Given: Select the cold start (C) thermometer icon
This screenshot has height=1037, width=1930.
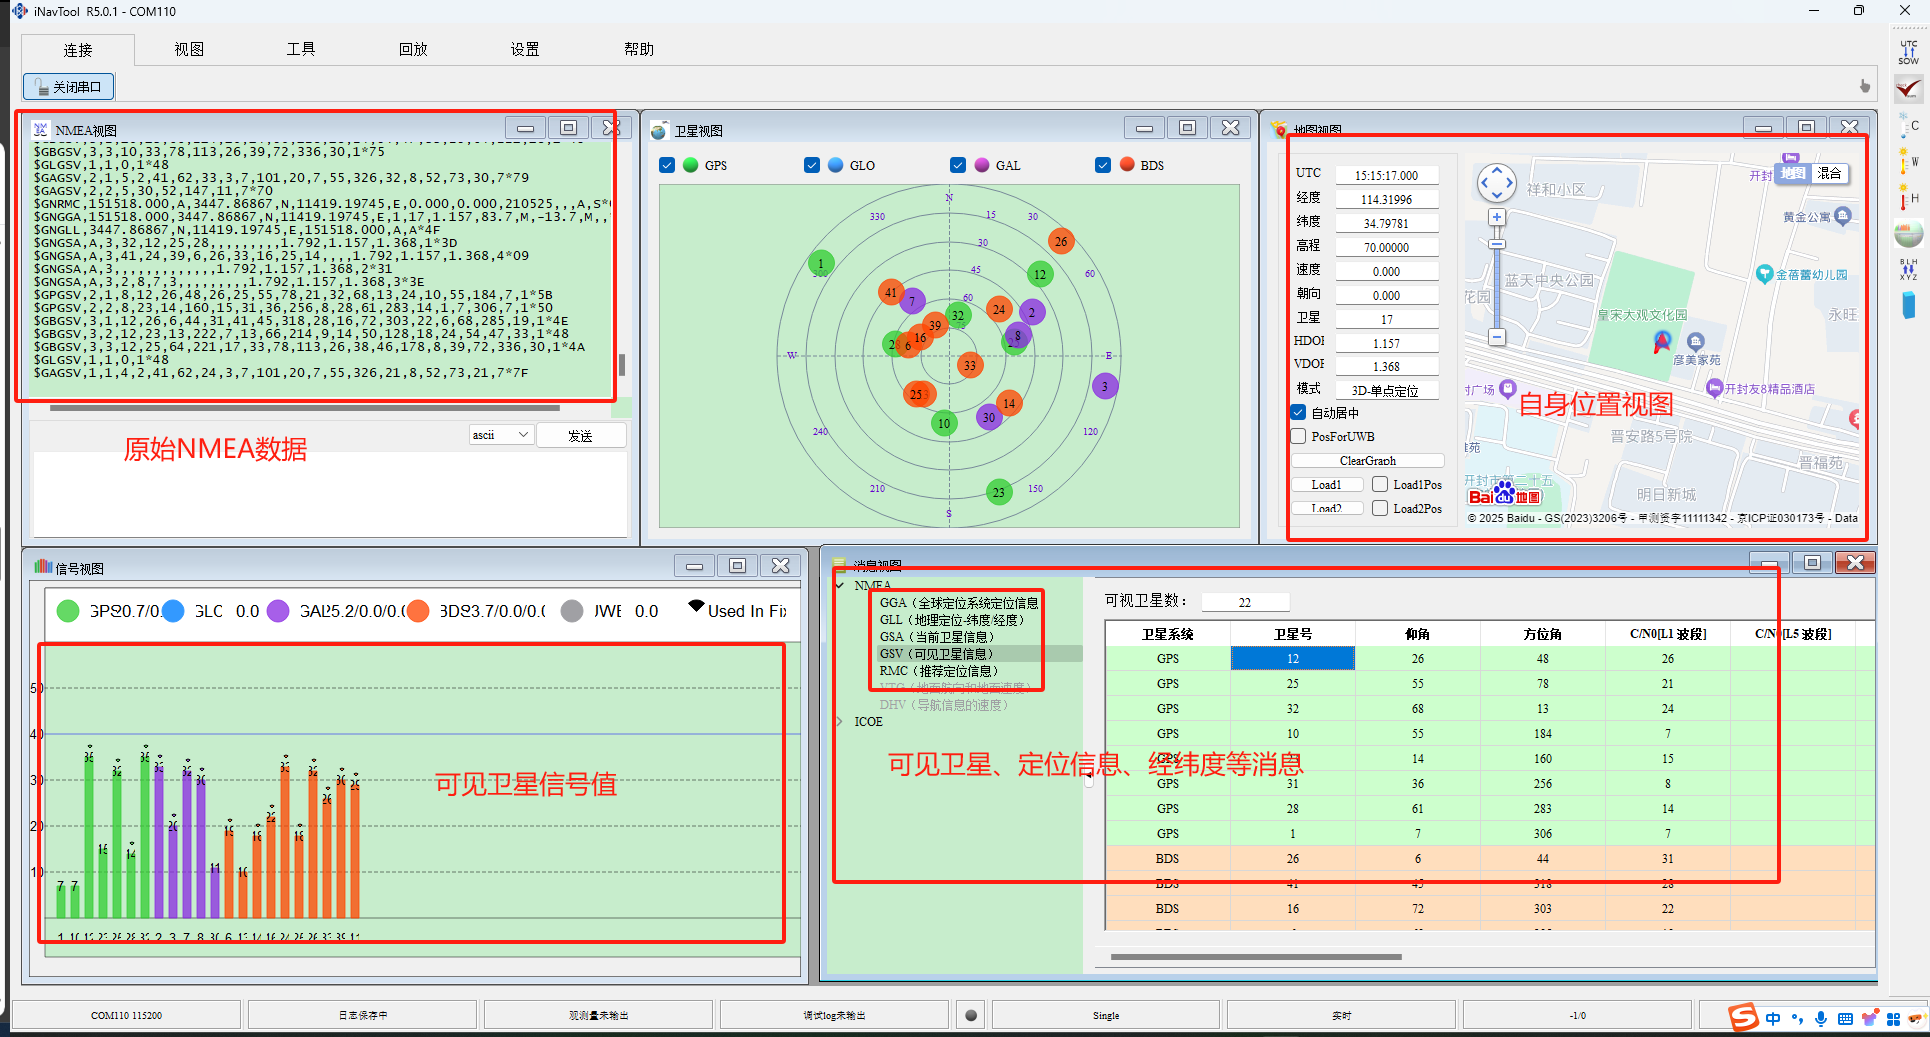Looking at the screenshot, I should pos(1907,127).
